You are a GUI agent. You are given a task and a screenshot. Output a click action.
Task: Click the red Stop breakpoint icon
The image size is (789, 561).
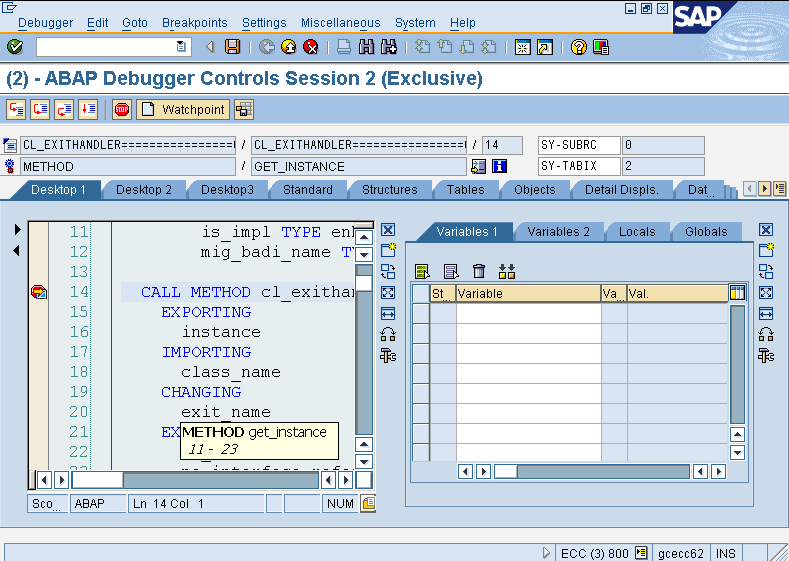point(122,109)
